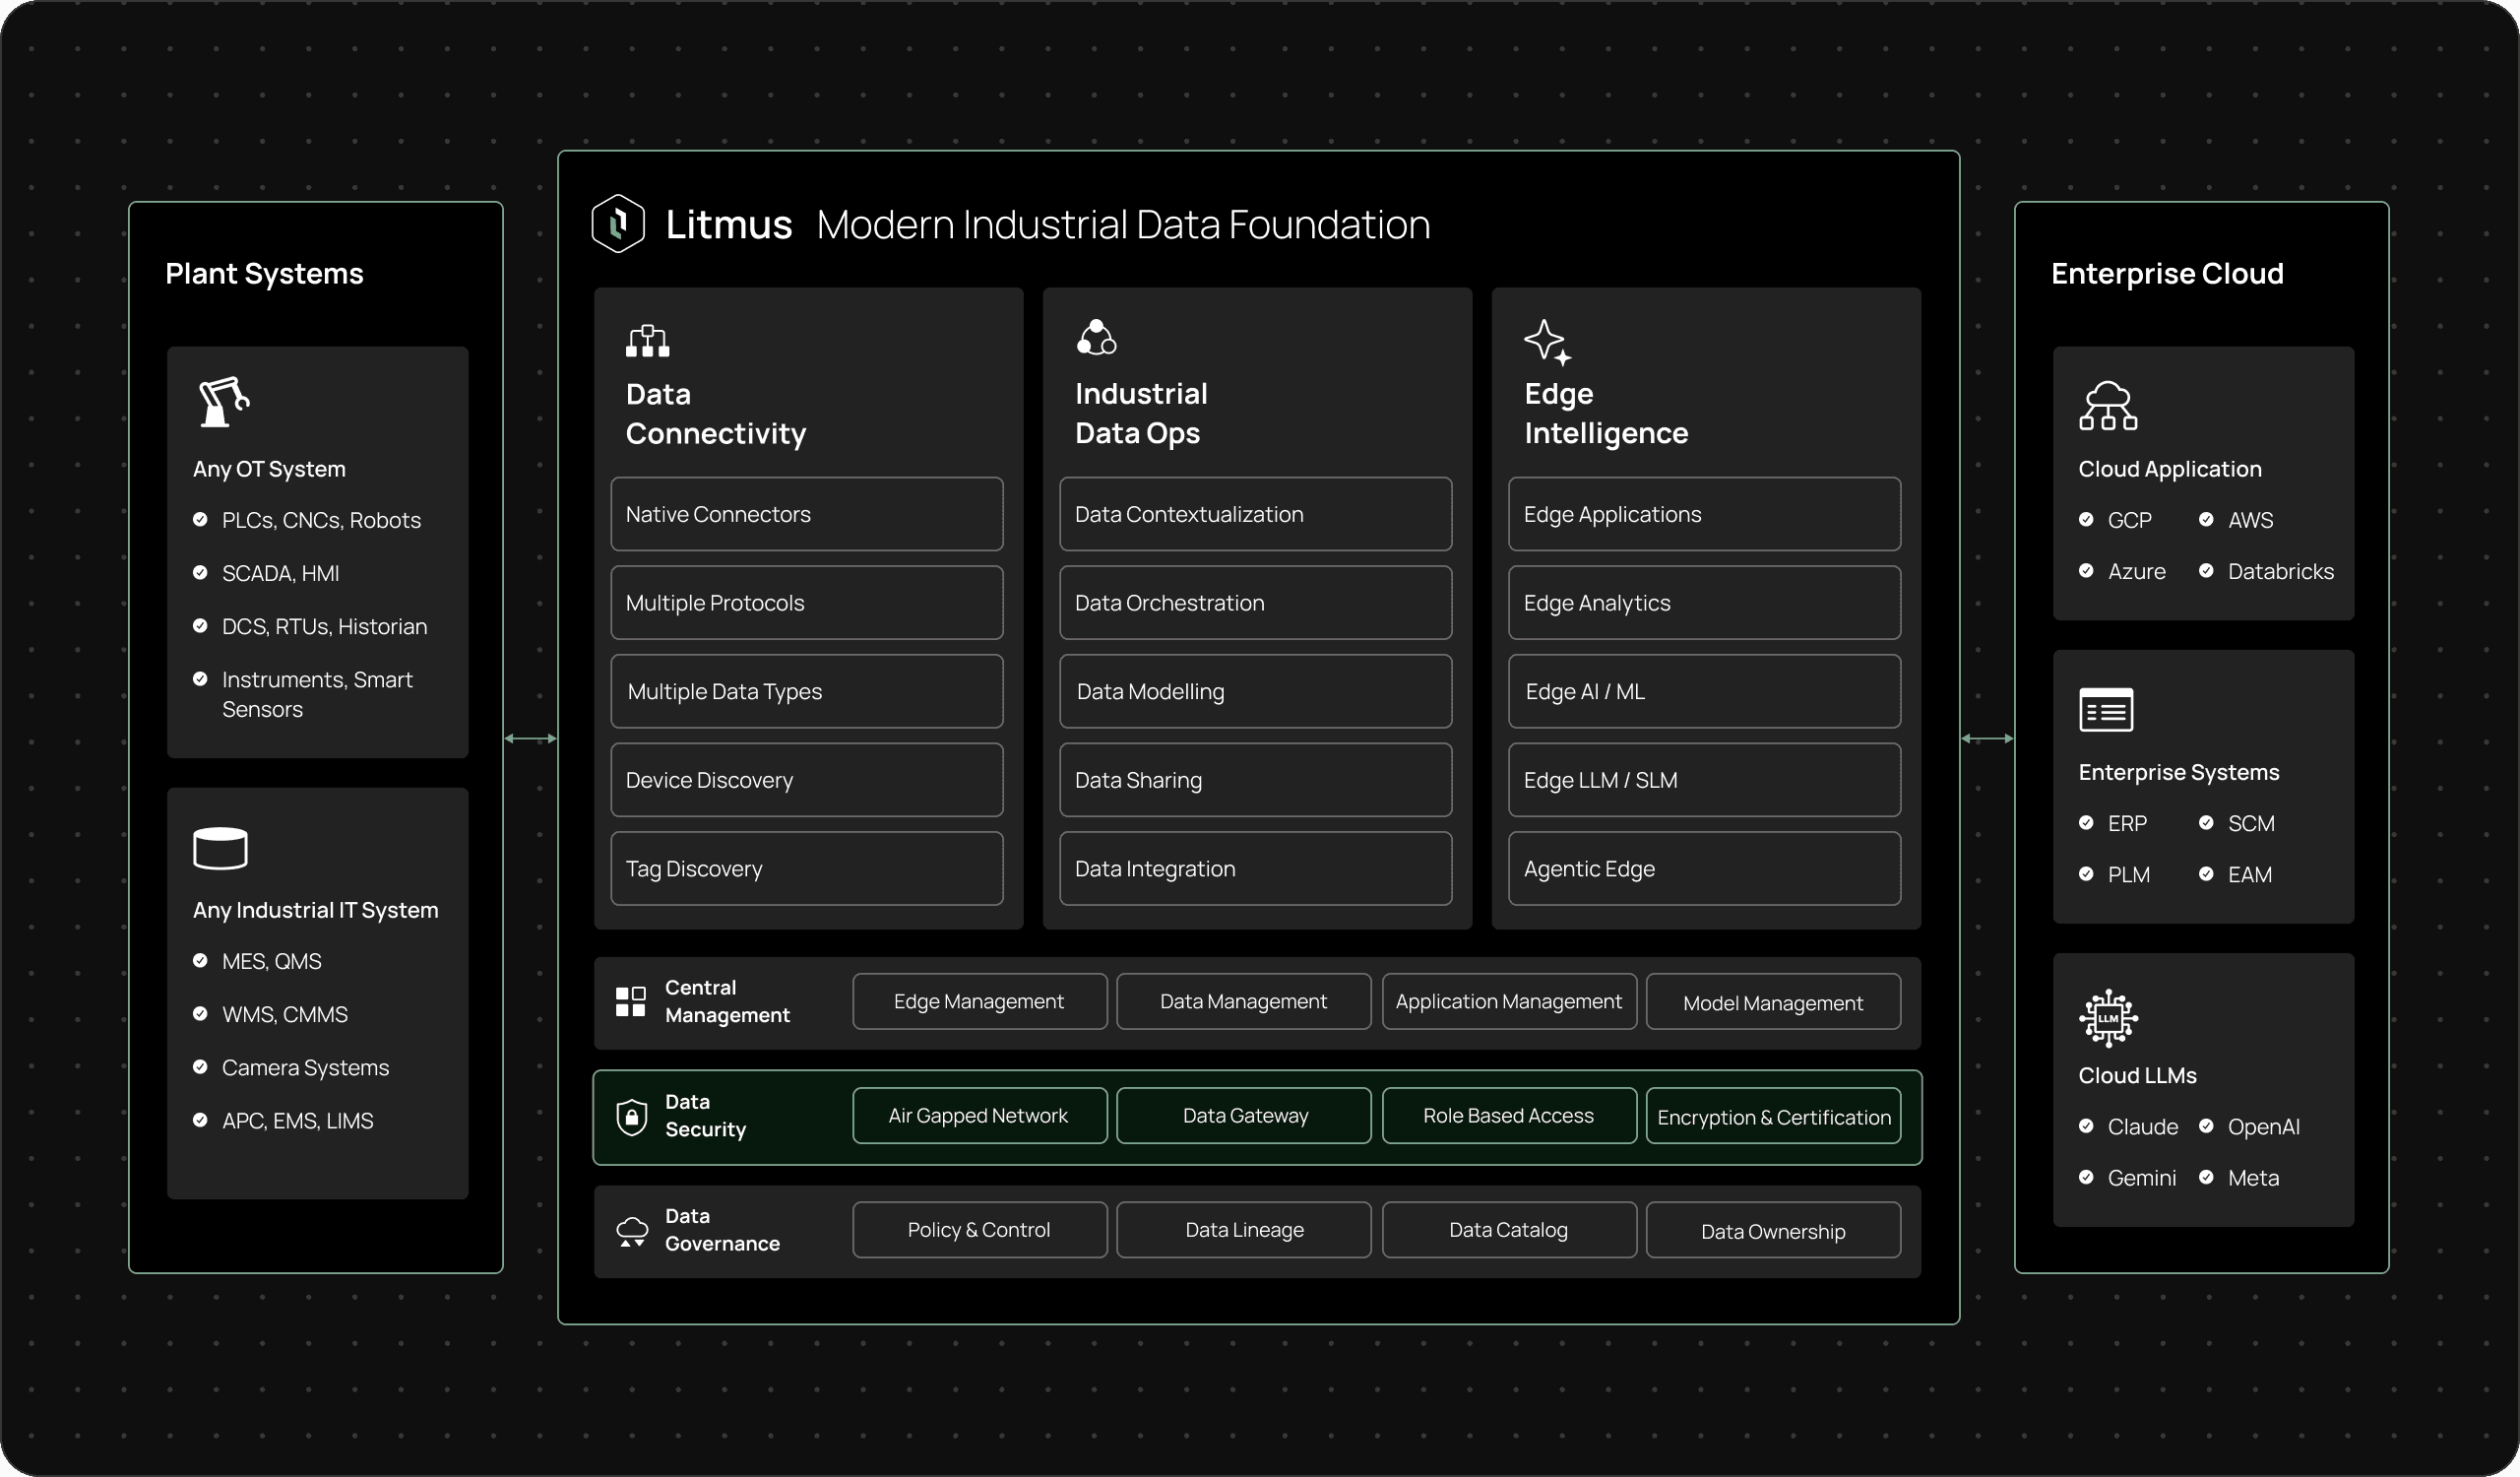Click the Central Management grid icon
2520x1477 pixels.
click(x=630, y=1001)
